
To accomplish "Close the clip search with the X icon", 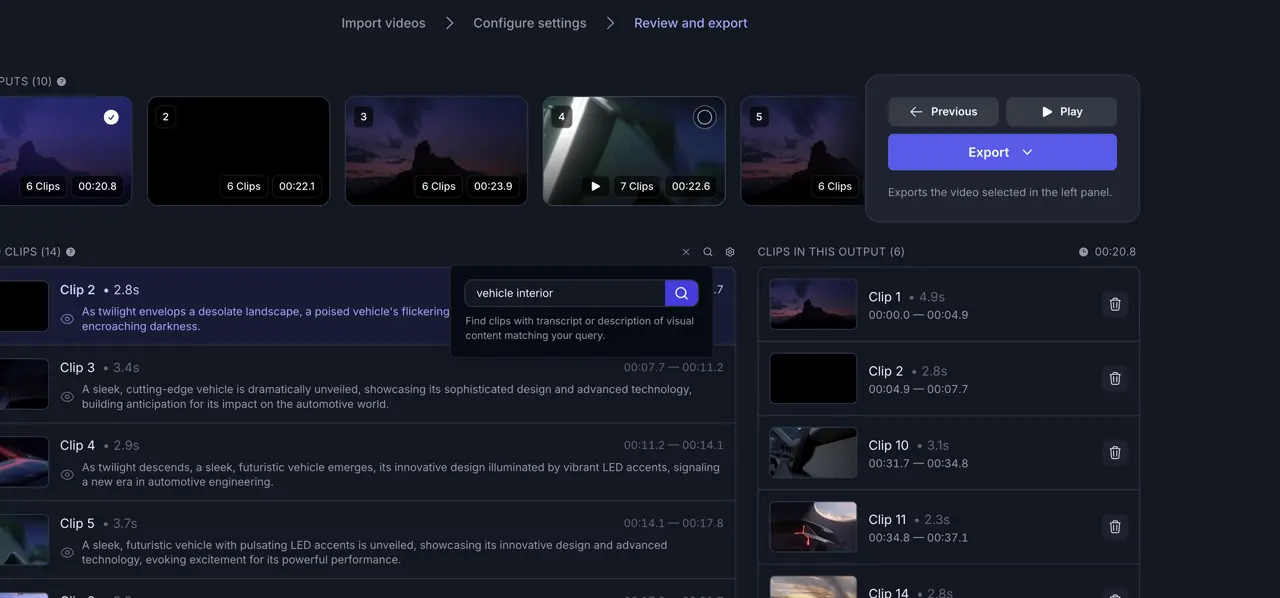I will (686, 252).
